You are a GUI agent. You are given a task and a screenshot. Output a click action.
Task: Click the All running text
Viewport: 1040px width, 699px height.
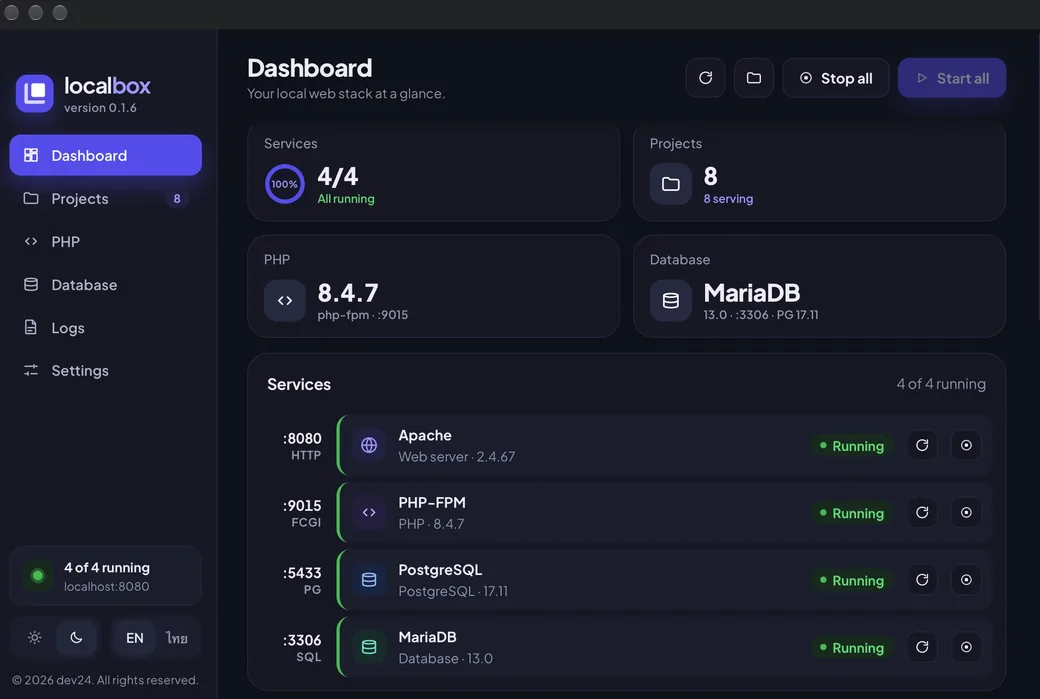pos(346,198)
